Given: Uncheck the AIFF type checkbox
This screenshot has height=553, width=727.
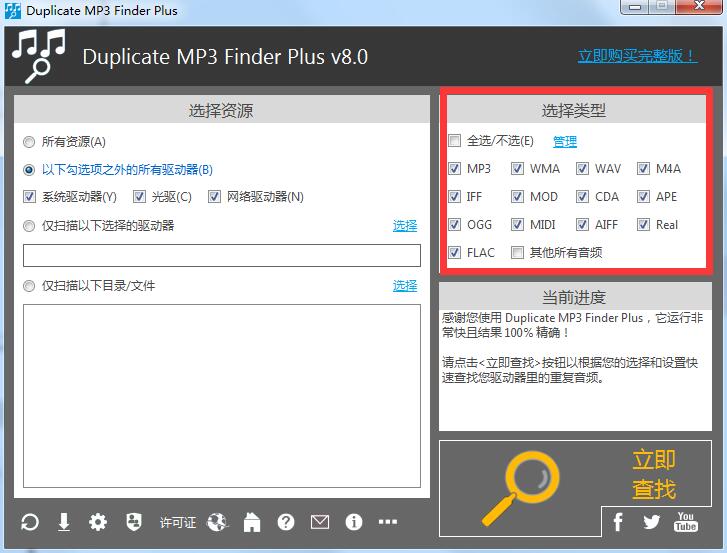Looking at the screenshot, I should [582, 224].
